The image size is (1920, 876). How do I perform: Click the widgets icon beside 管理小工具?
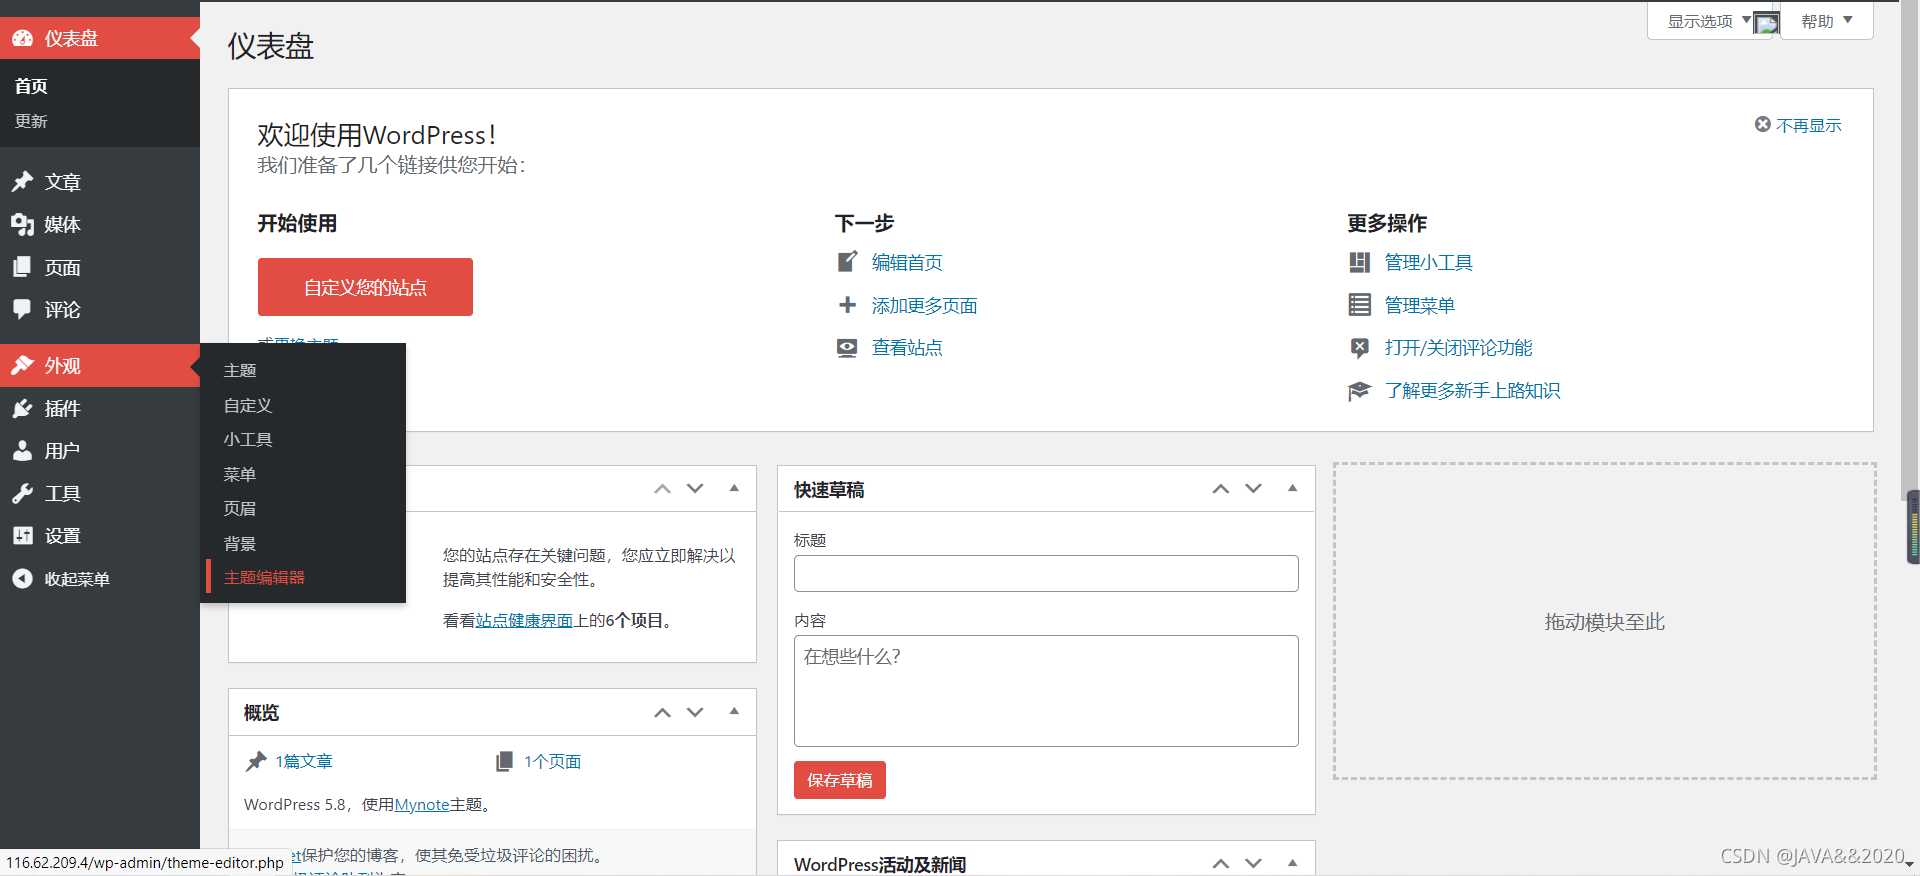(1359, 262)
